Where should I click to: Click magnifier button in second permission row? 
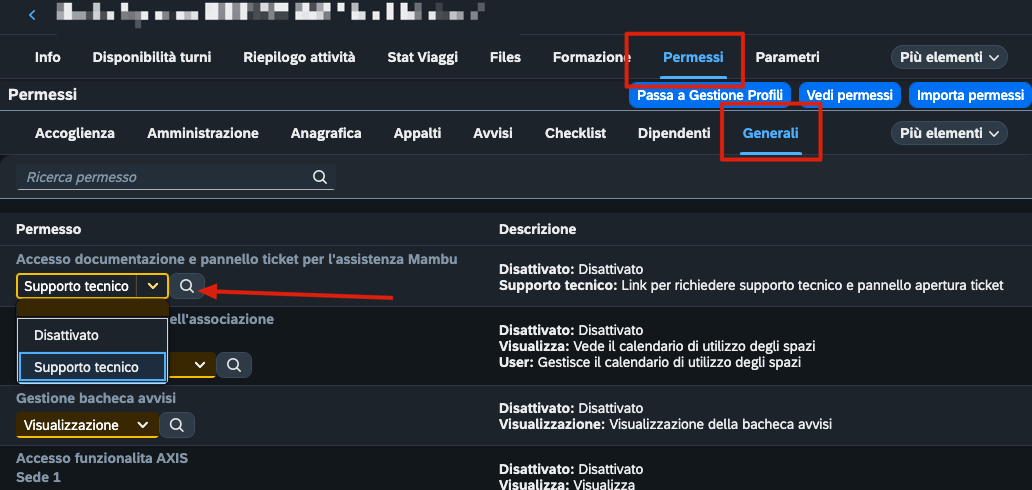(x=234, y=364)
